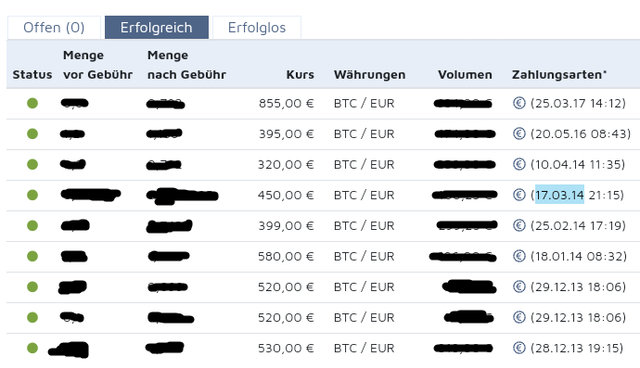Click the highlighted date 17.03.14
The width and height of the screenshot is (640, 368).
point(559,195)
